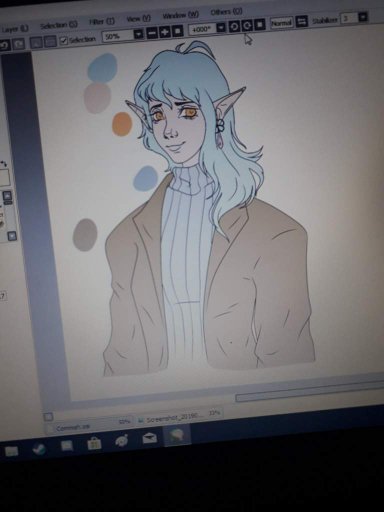Open Steam from the taskbar
The height and width of the screenshot is (512, 384).
coord(39,449)
